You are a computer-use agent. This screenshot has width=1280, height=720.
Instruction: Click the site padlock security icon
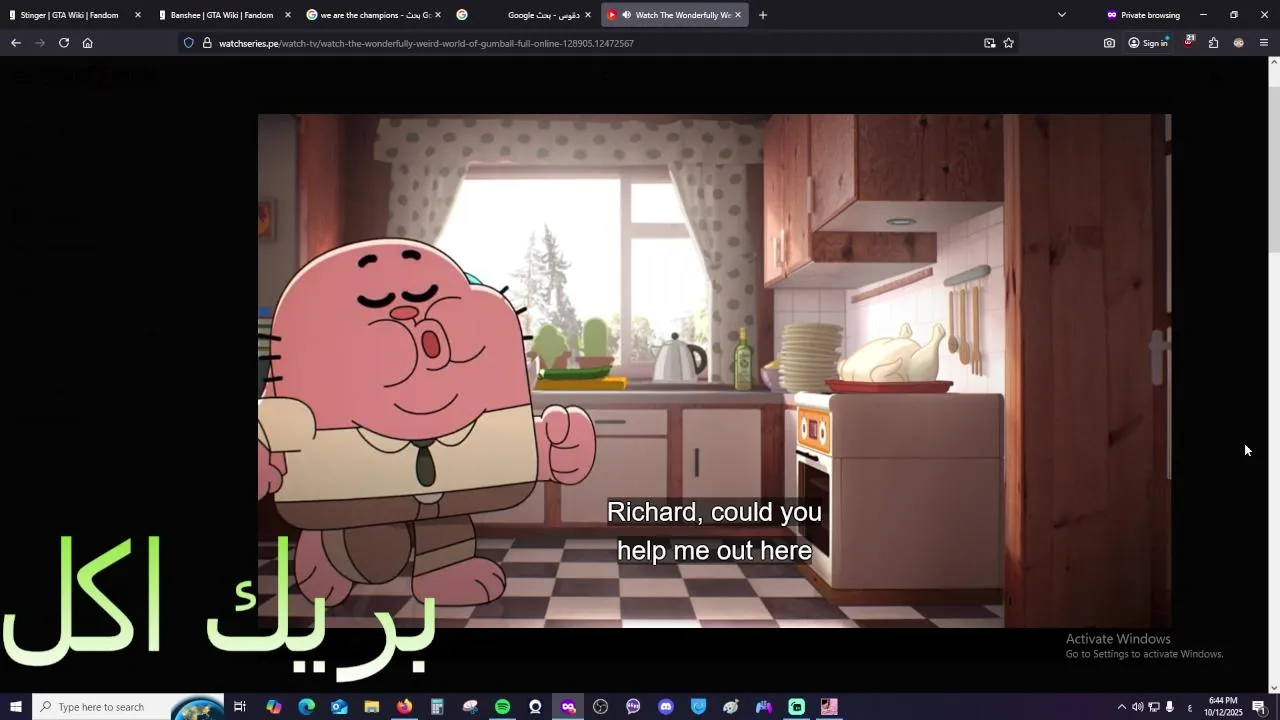(207, 43)
